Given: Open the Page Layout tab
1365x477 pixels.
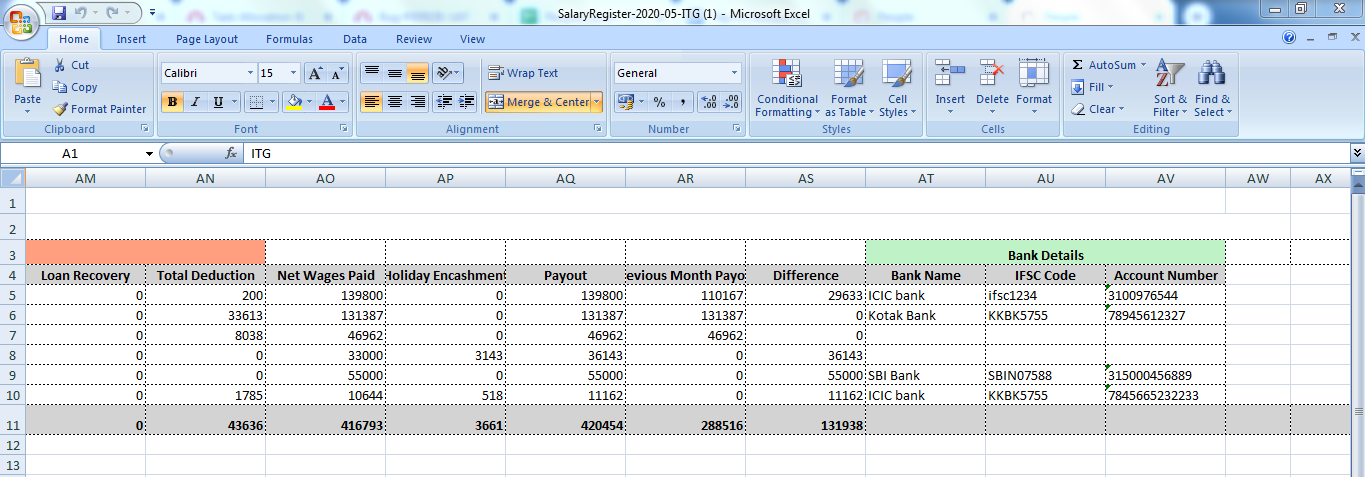Looking at the screenshot, I should point(207,39).
